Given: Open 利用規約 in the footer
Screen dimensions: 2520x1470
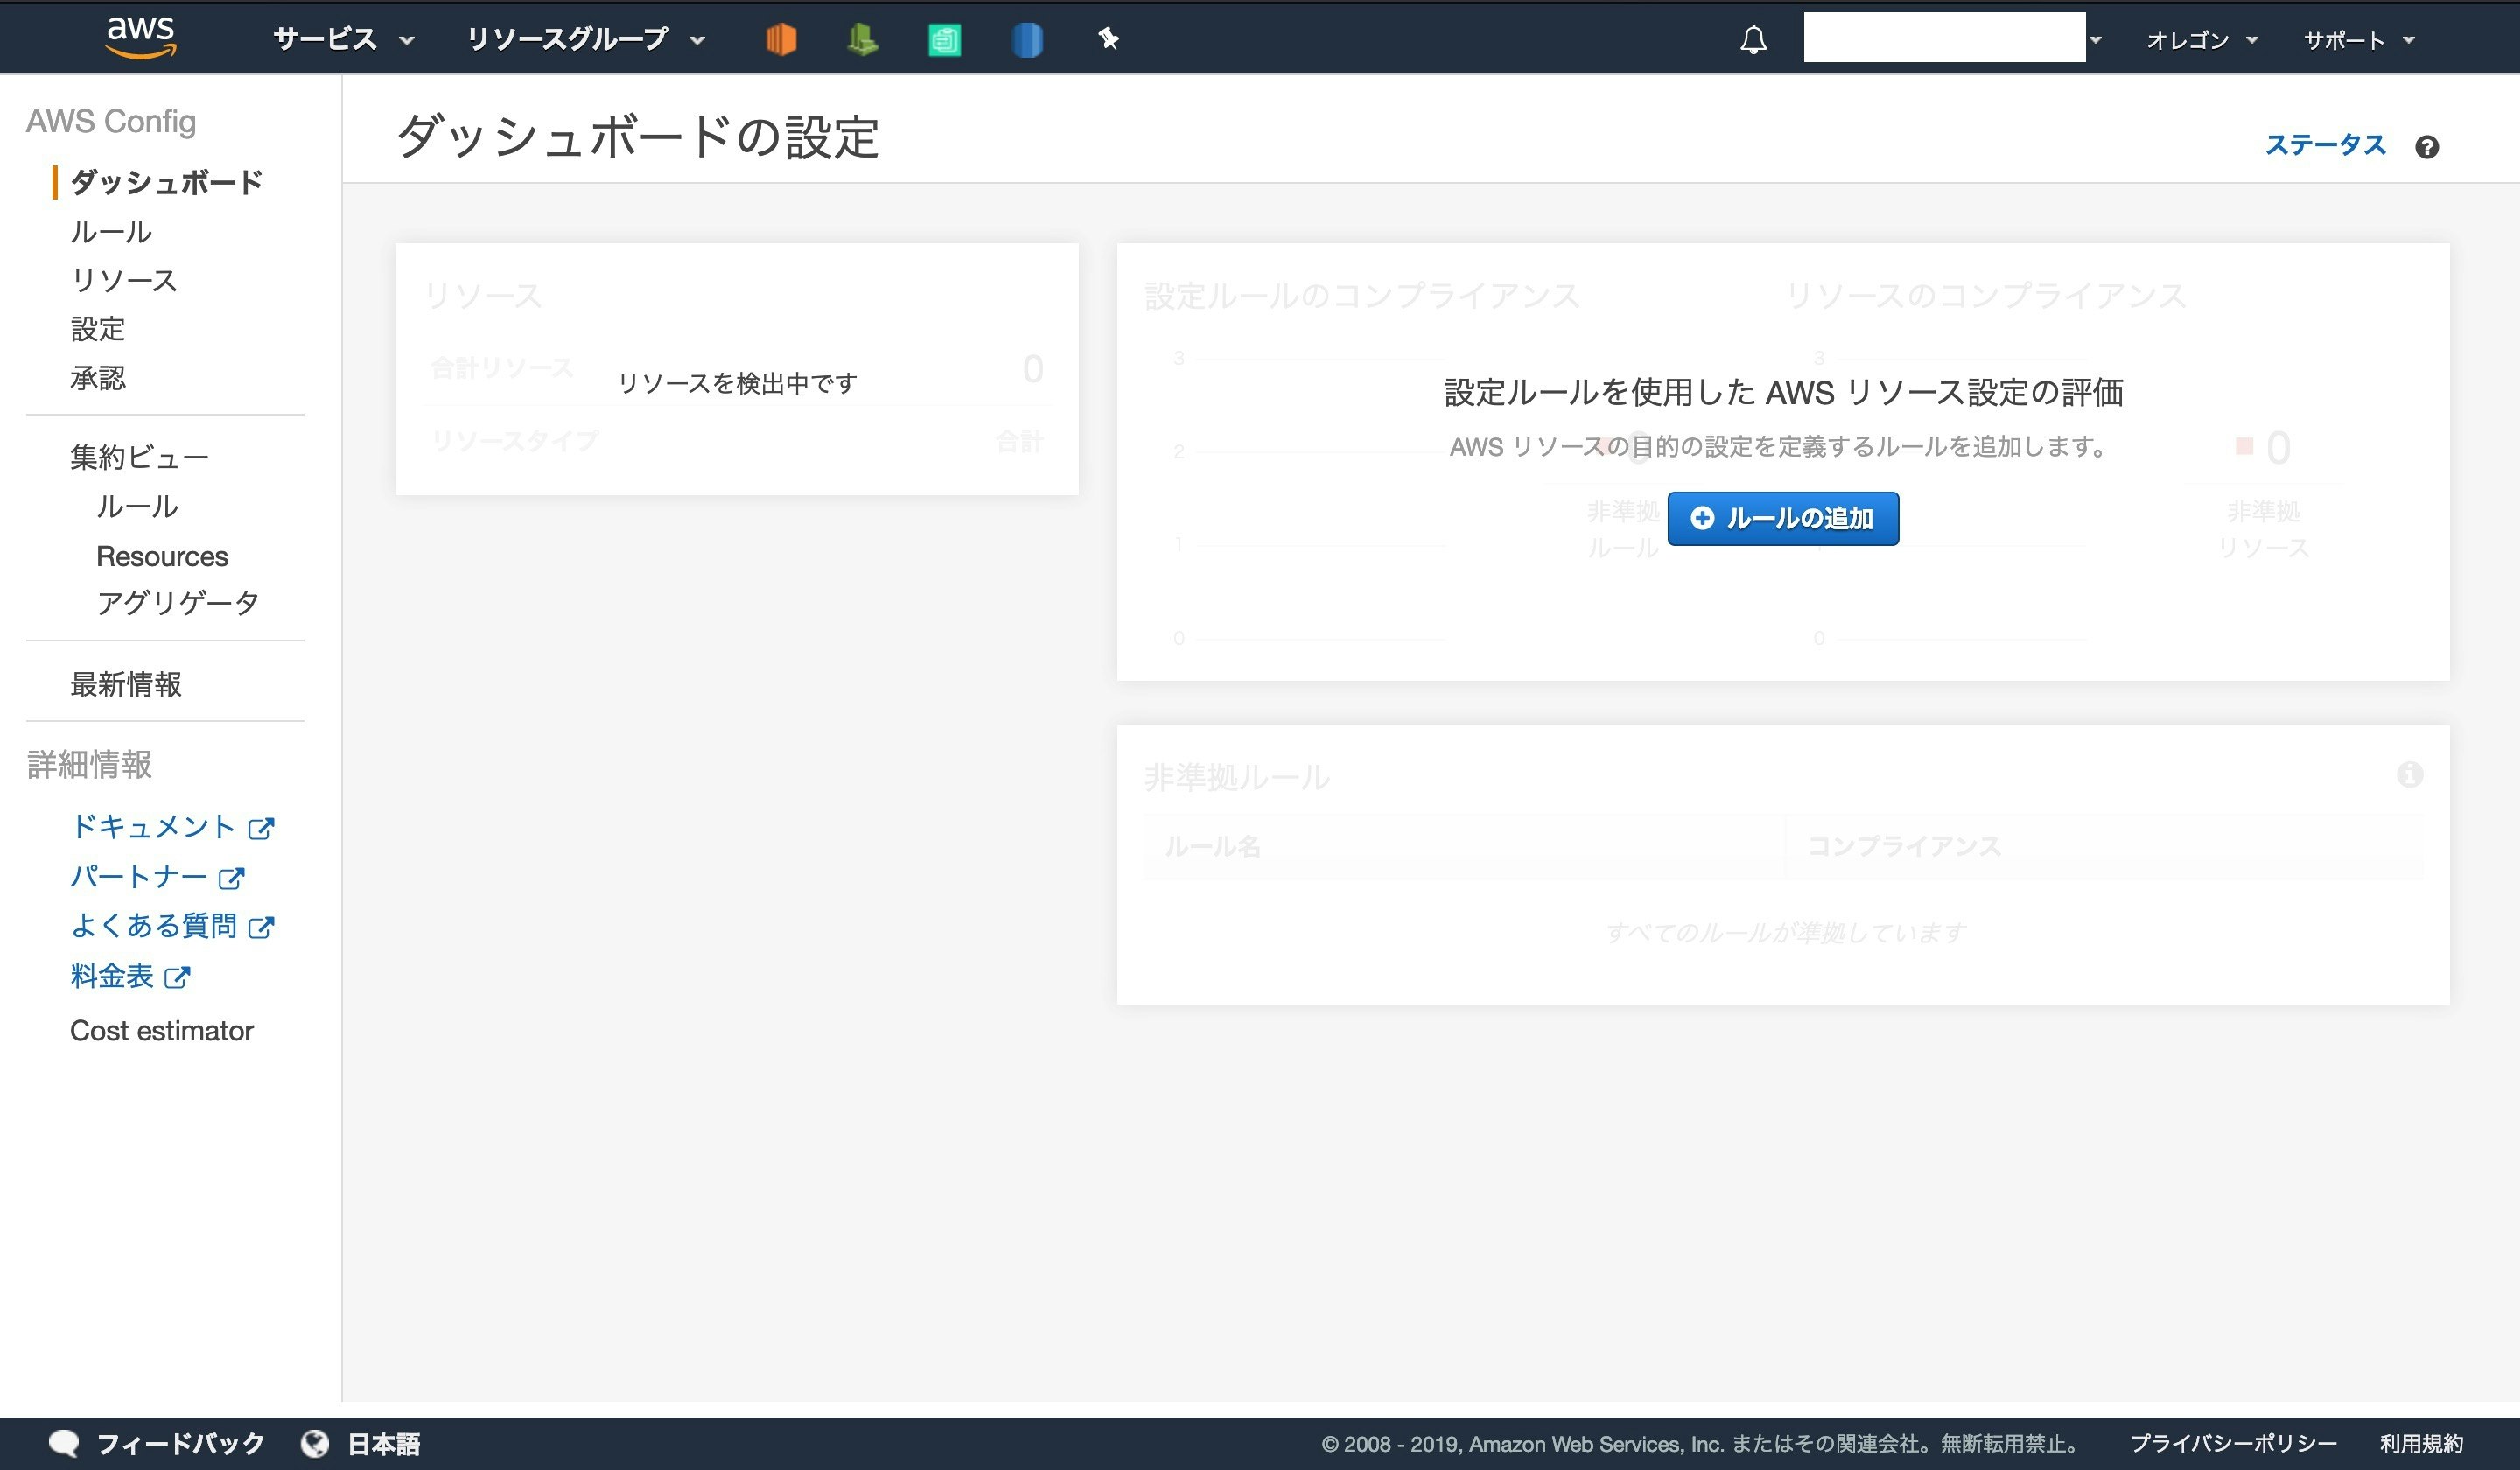Looking at the screenshot, I should [x=2421, y=1443].
